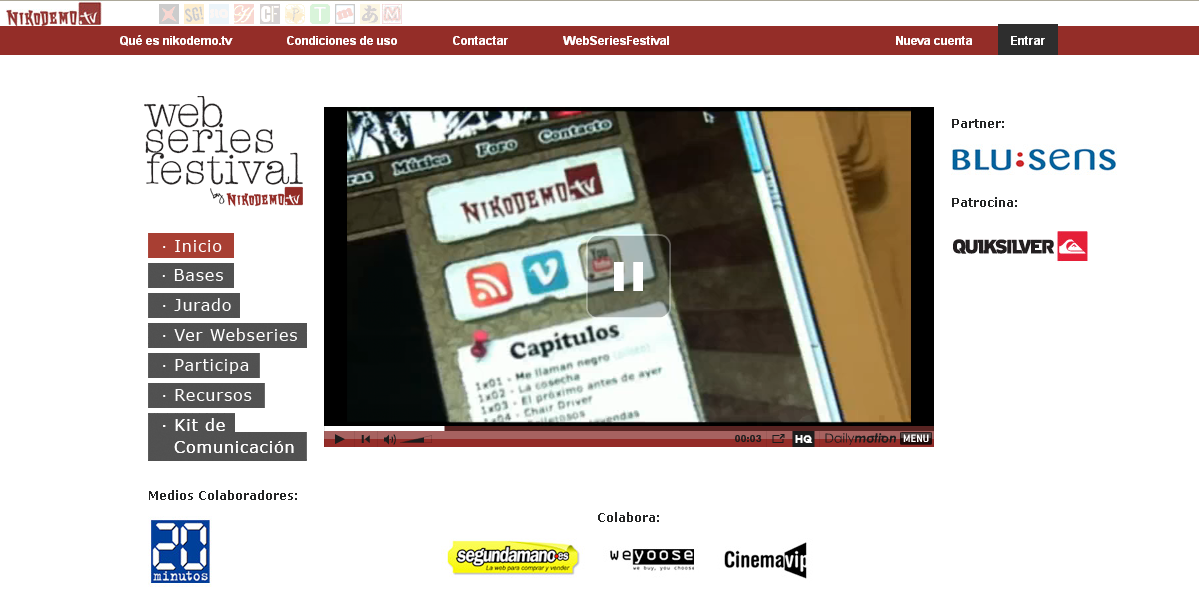The height and width of the screenshot is (605, 1199).
Task: Click the 'Patrocina:' label
Action: click(984, 203)
